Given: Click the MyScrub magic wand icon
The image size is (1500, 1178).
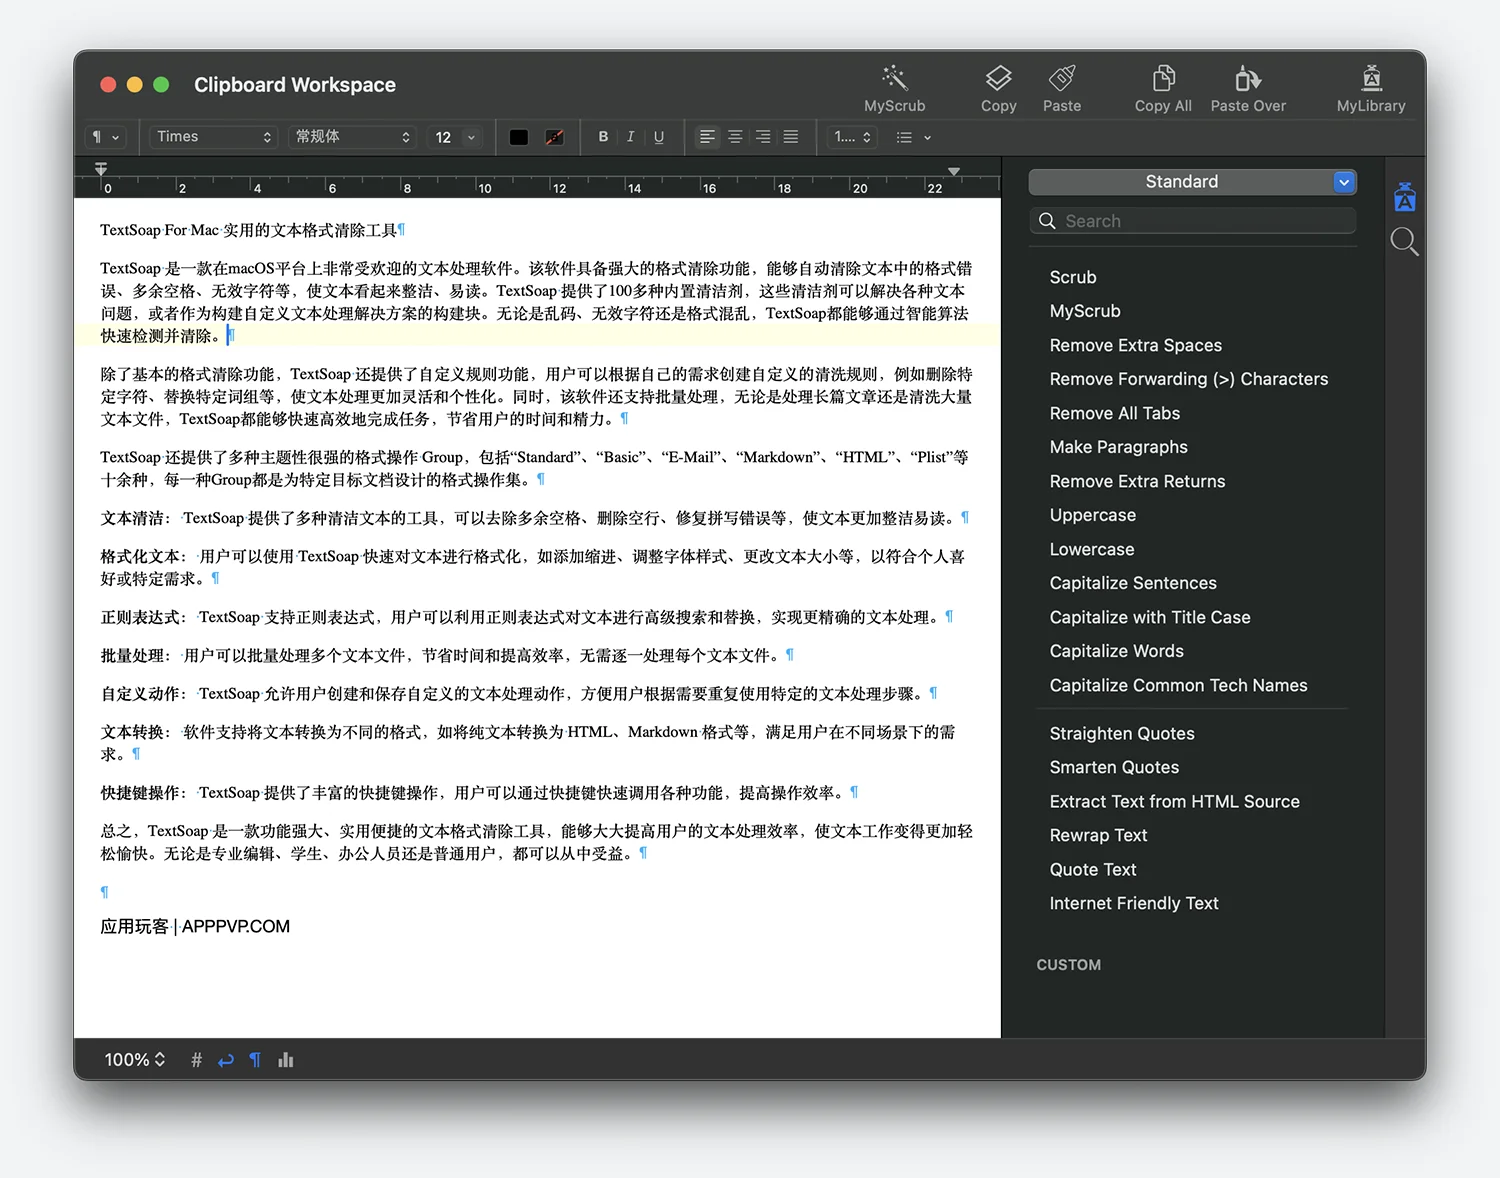Looking at the screenshot, I should coord(894,79).
